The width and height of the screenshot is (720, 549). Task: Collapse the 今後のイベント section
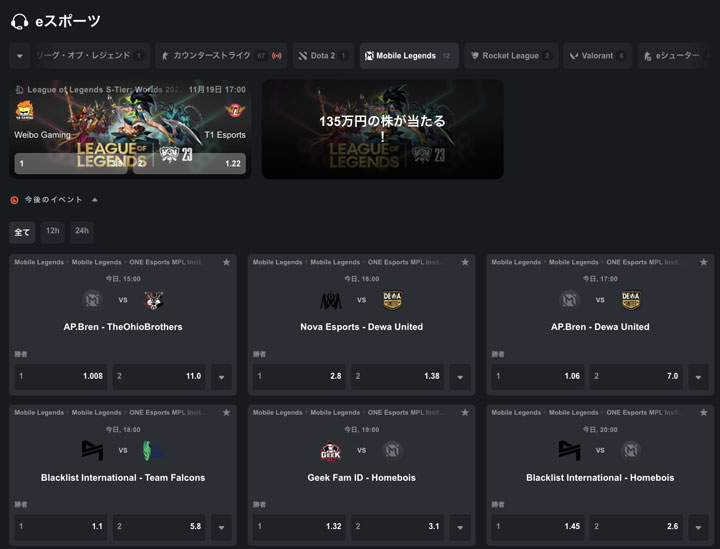(x=95, y=200)
